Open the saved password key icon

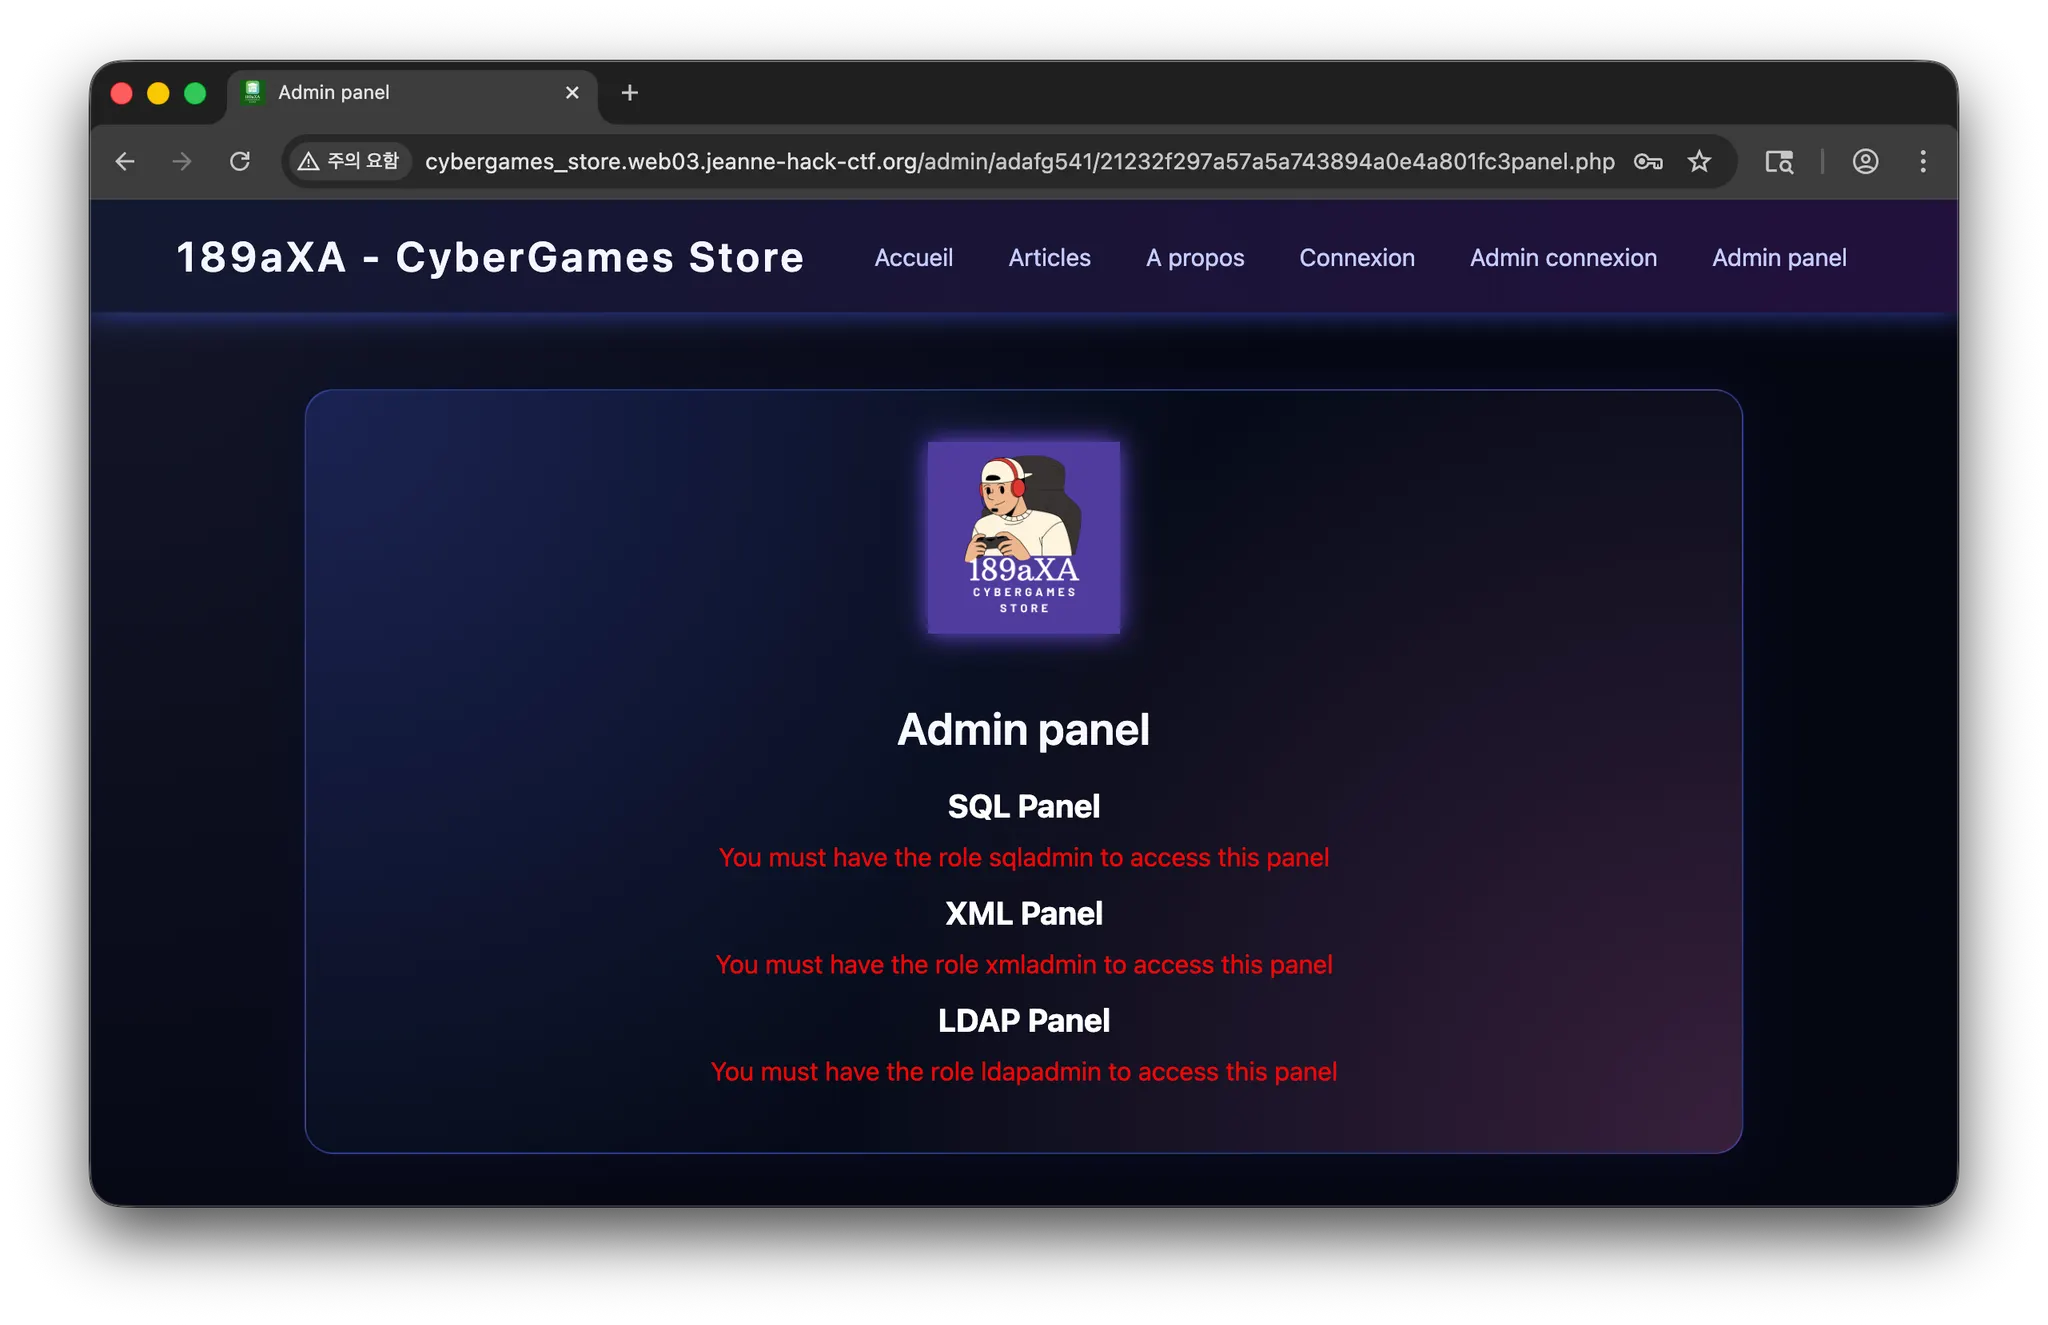coord(1648,161)
